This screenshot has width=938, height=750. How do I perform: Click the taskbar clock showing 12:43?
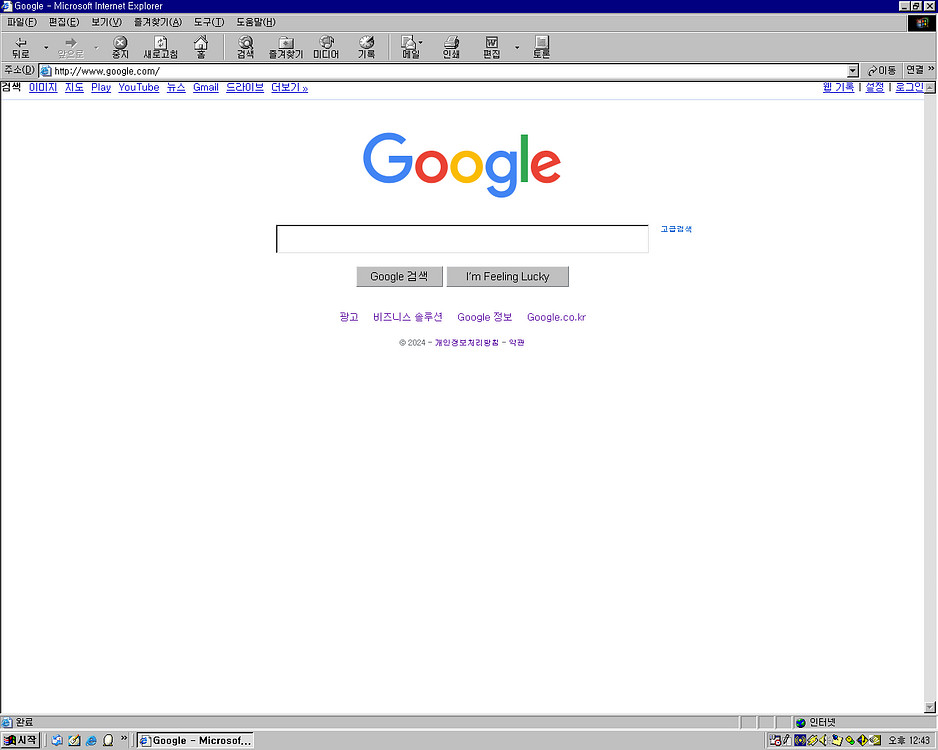point(909,740)
